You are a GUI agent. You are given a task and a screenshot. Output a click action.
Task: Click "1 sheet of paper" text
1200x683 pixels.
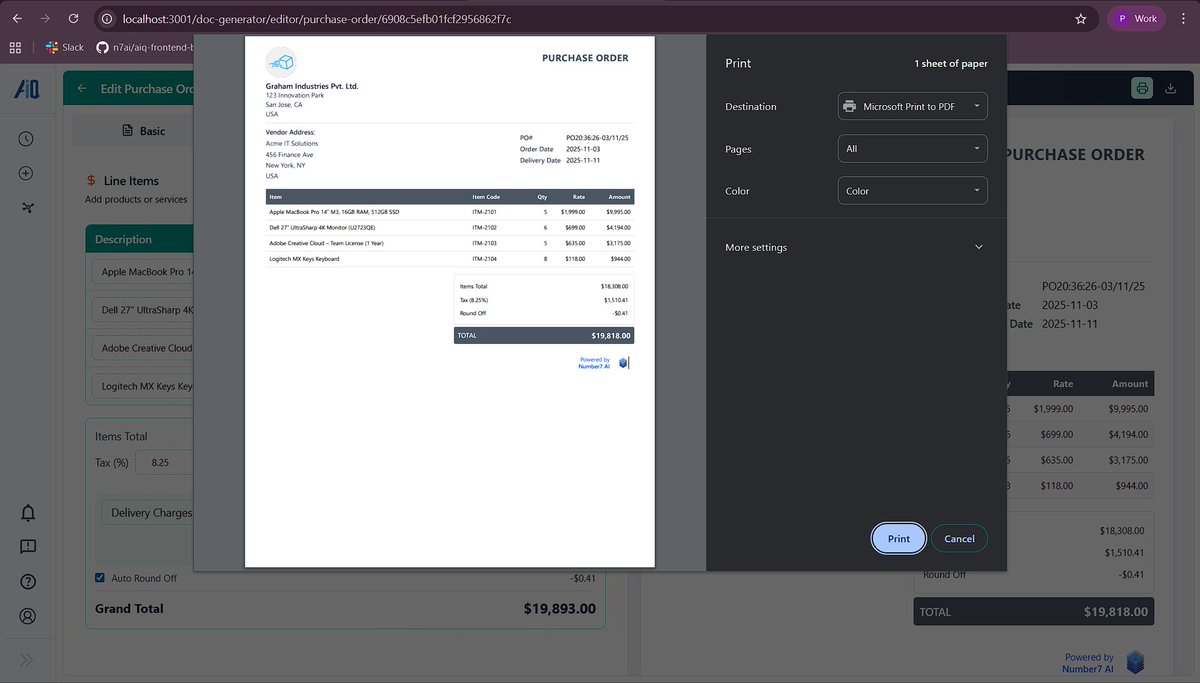pyautogui.click(x=951, y=64)
